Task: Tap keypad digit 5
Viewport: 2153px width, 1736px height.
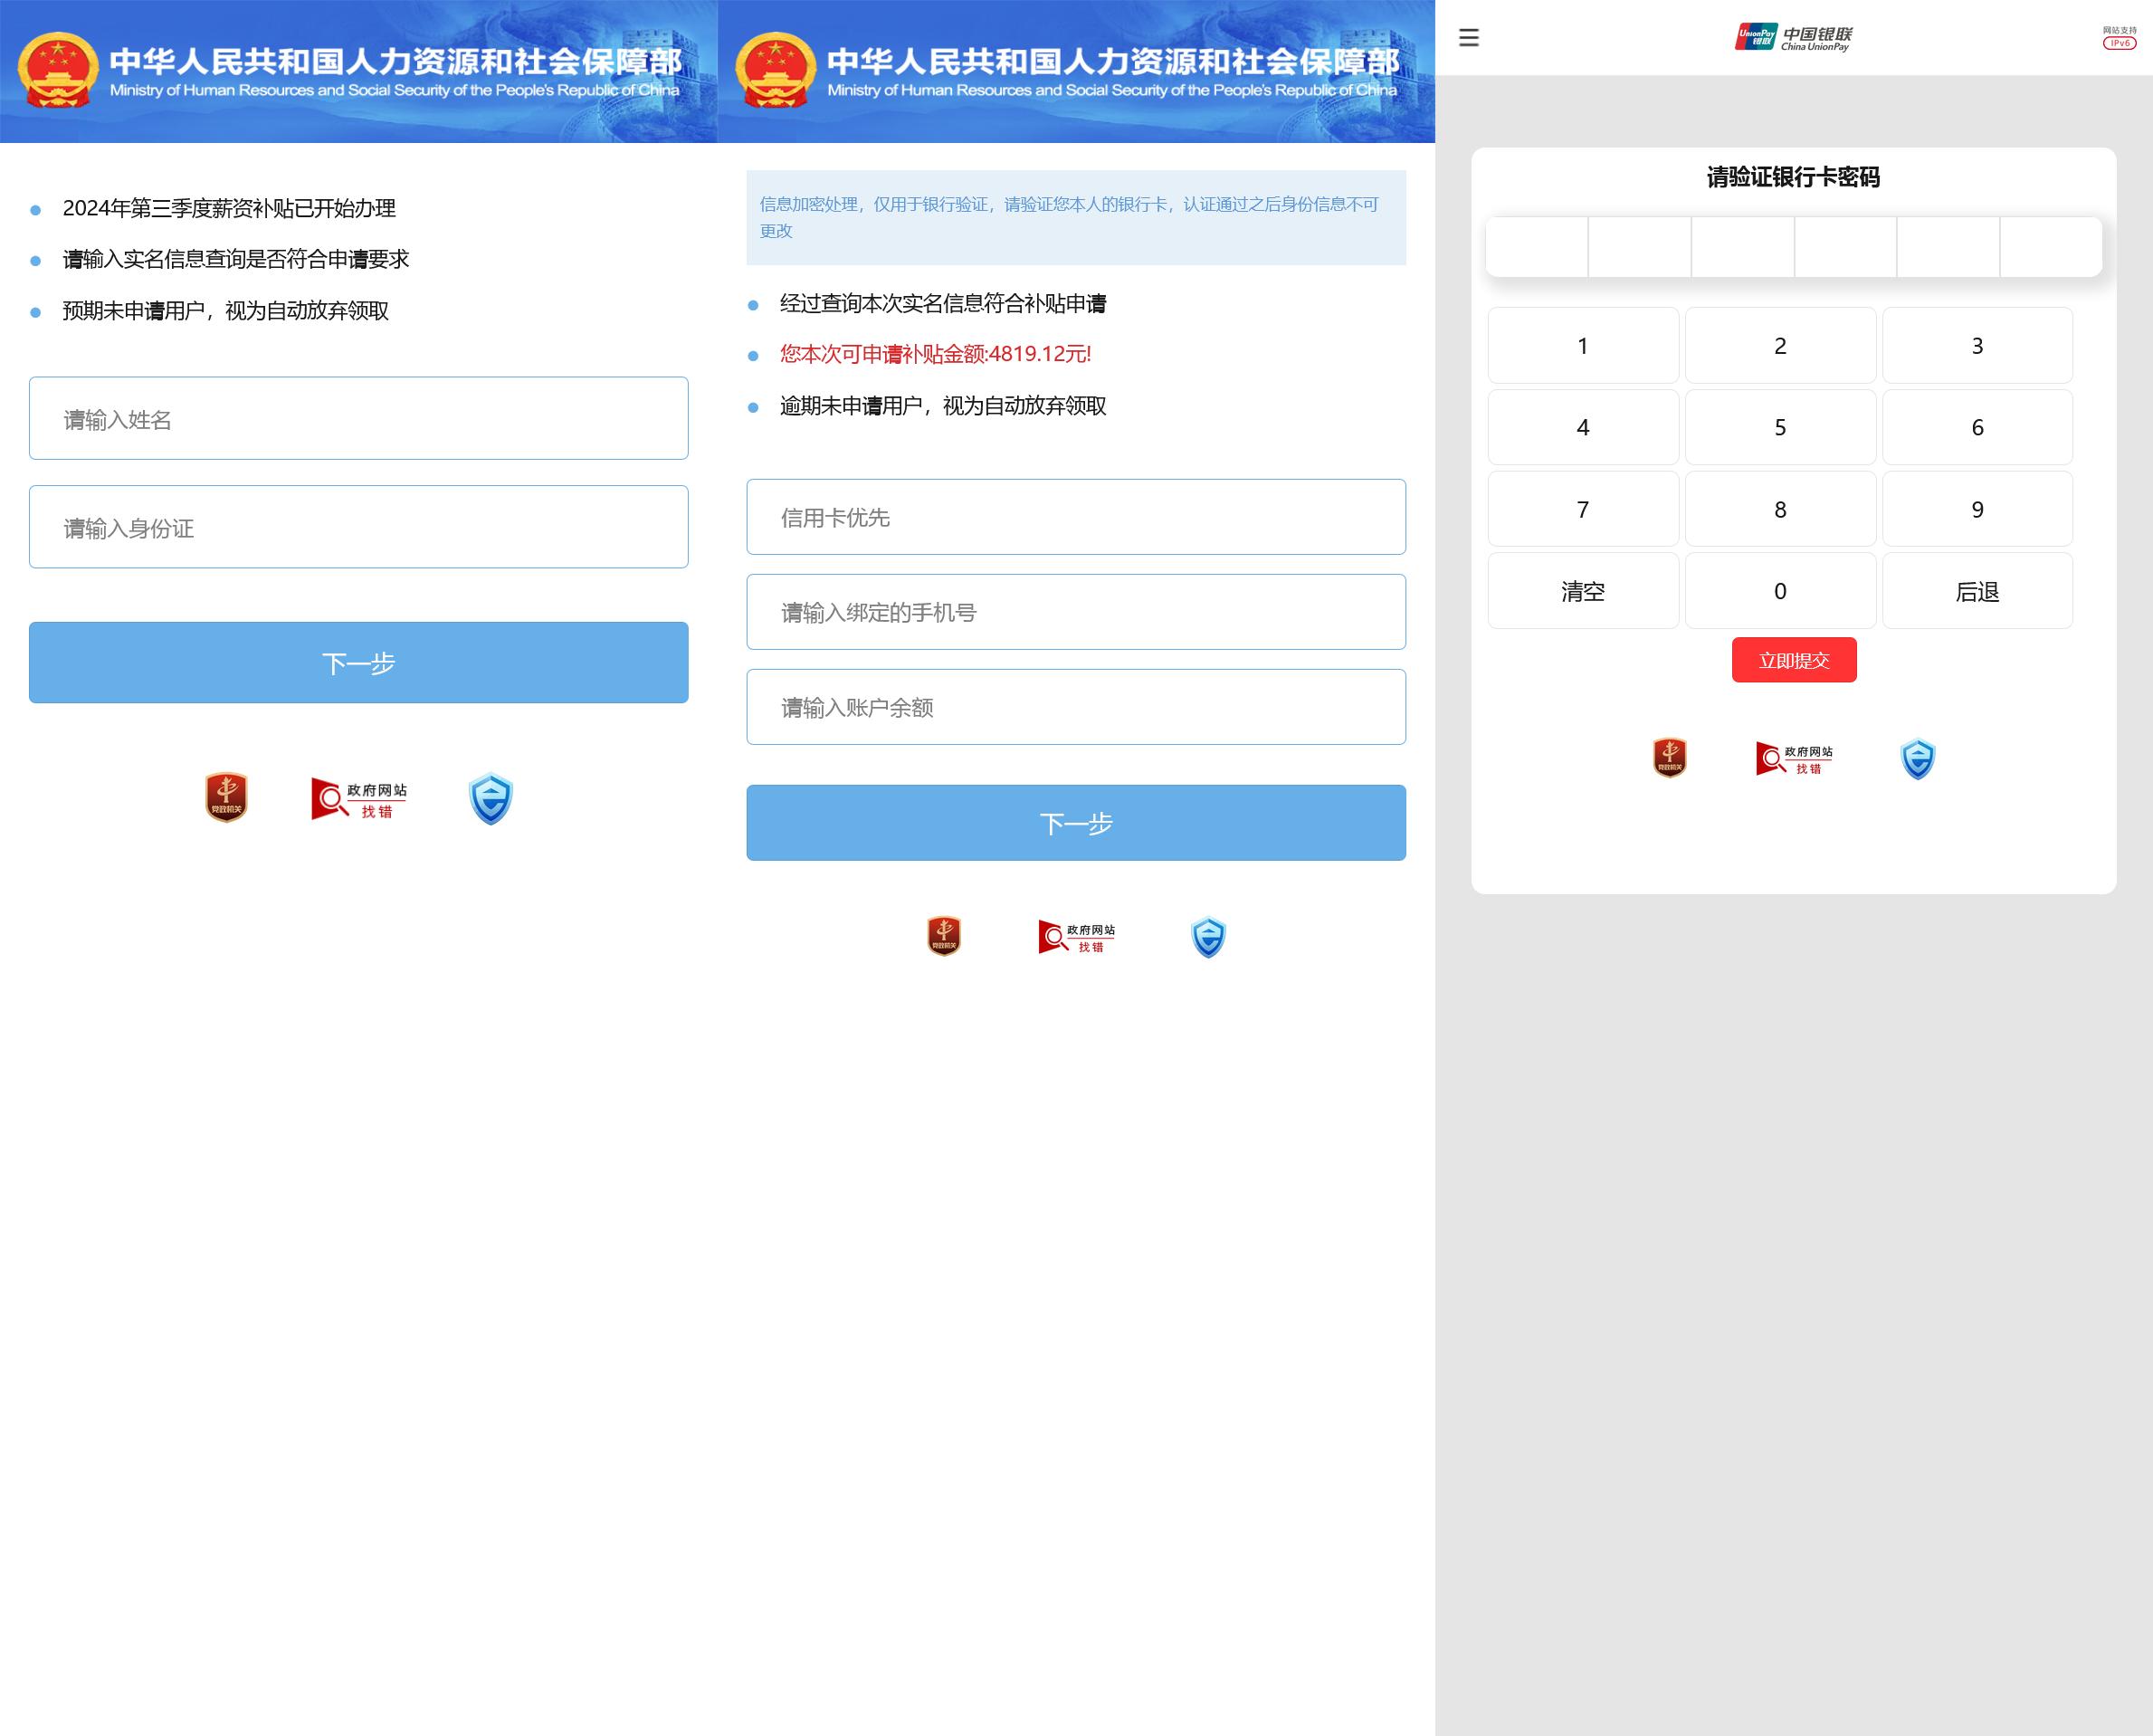Action: pyautogui.click(x=1780, y=427)
